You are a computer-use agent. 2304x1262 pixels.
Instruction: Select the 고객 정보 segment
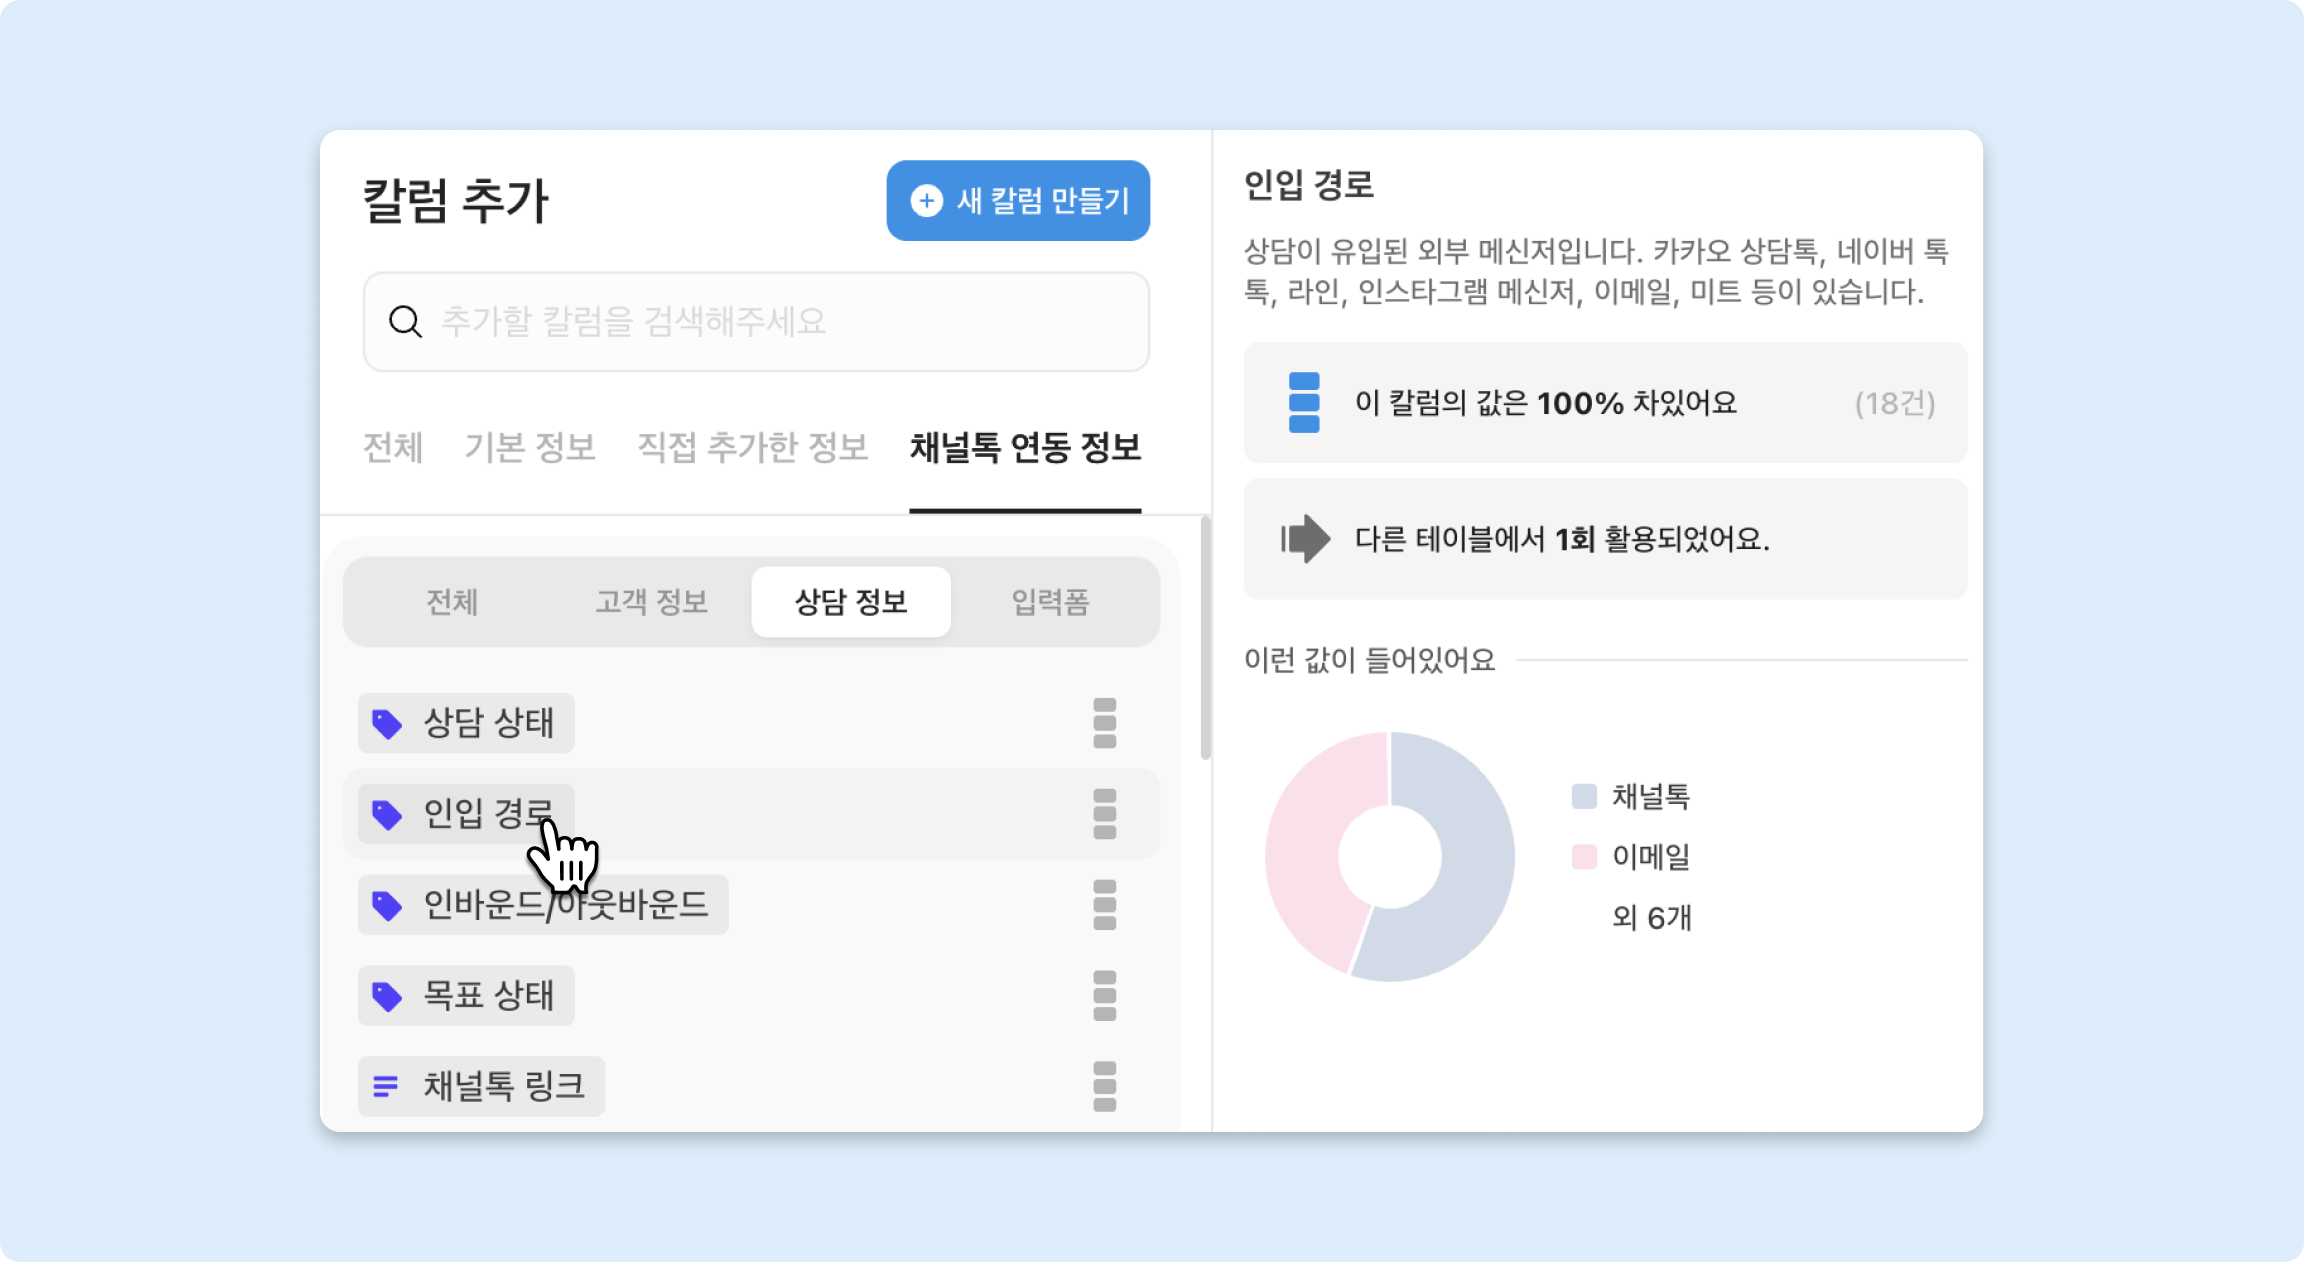[651, 602]
